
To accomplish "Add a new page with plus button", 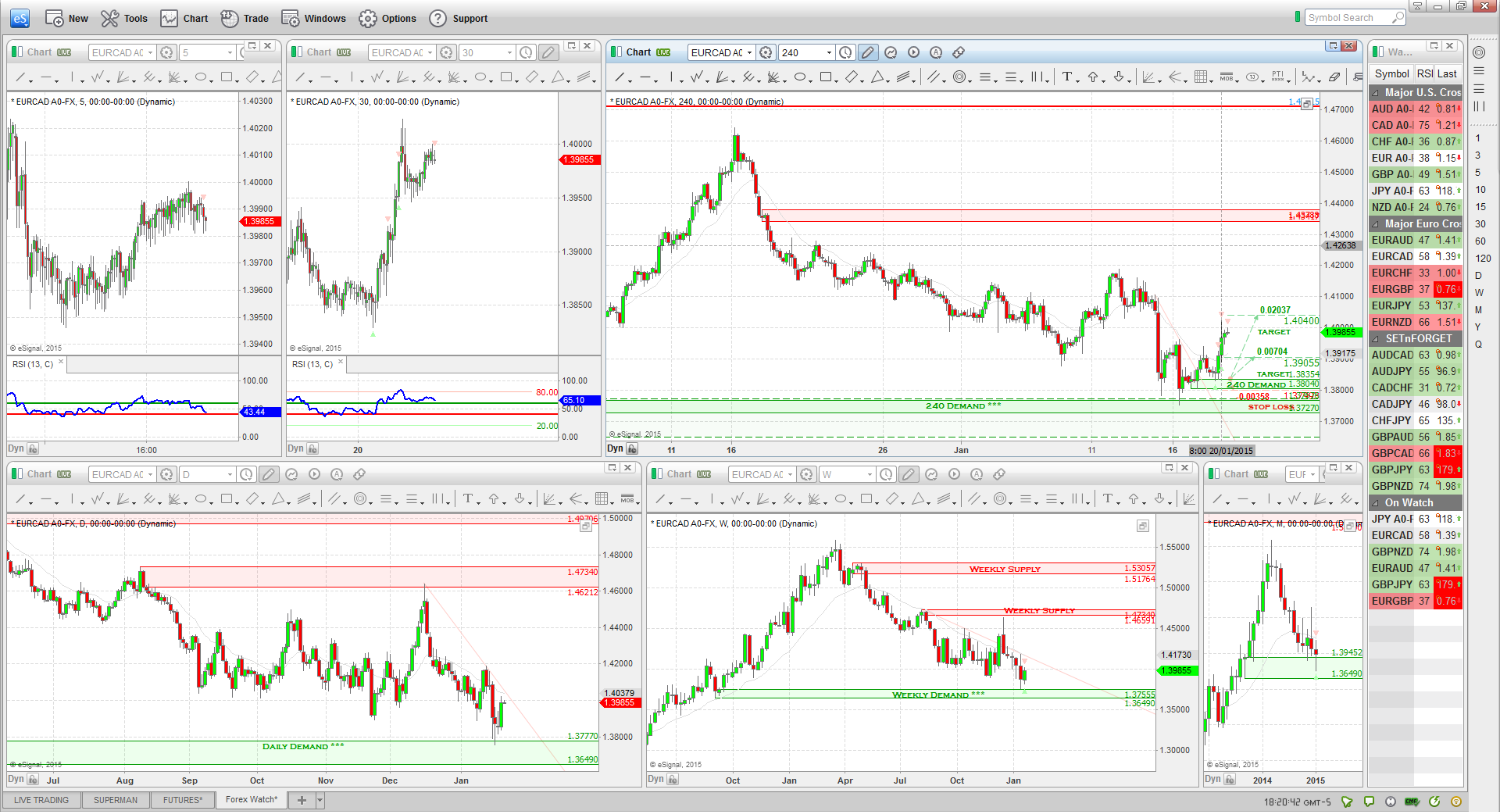I will point(302,800).
